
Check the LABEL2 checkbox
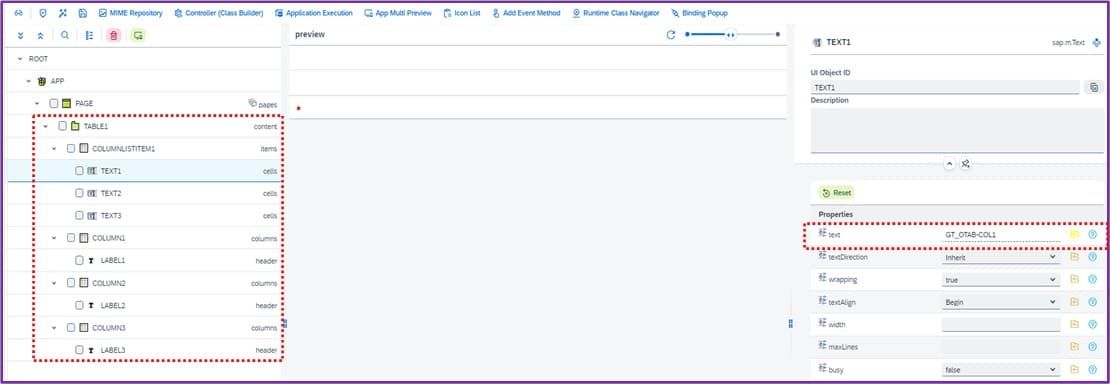[x=79, y=305]
